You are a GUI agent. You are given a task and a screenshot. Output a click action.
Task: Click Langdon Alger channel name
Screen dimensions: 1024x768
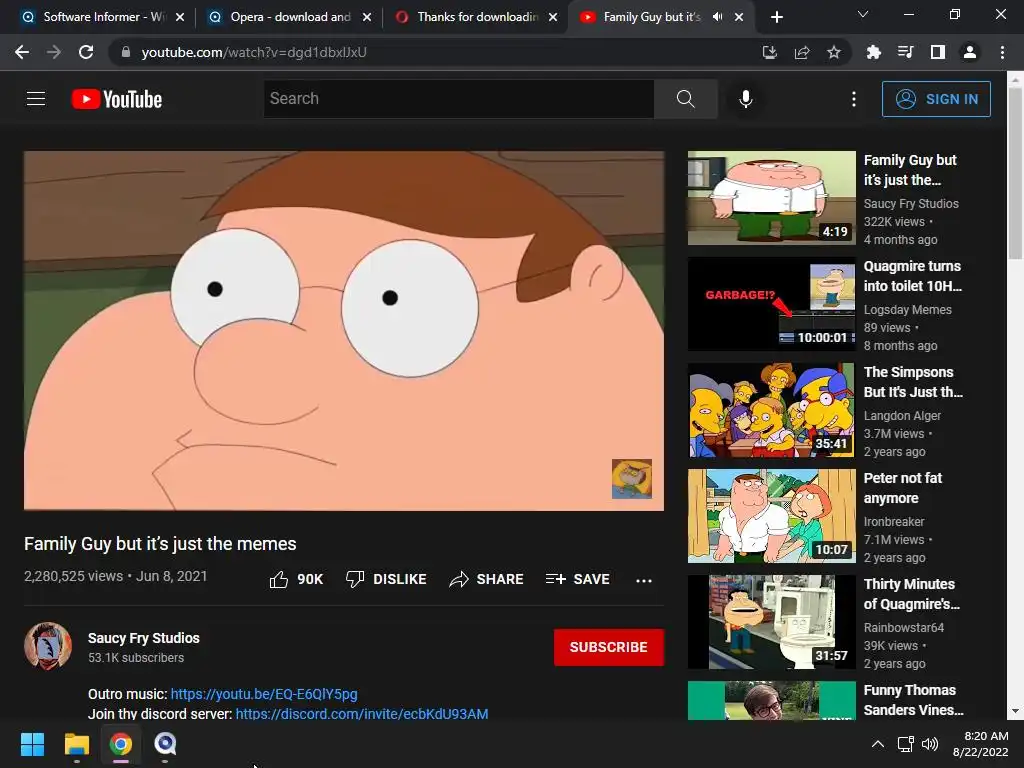[x=903, y=415]
